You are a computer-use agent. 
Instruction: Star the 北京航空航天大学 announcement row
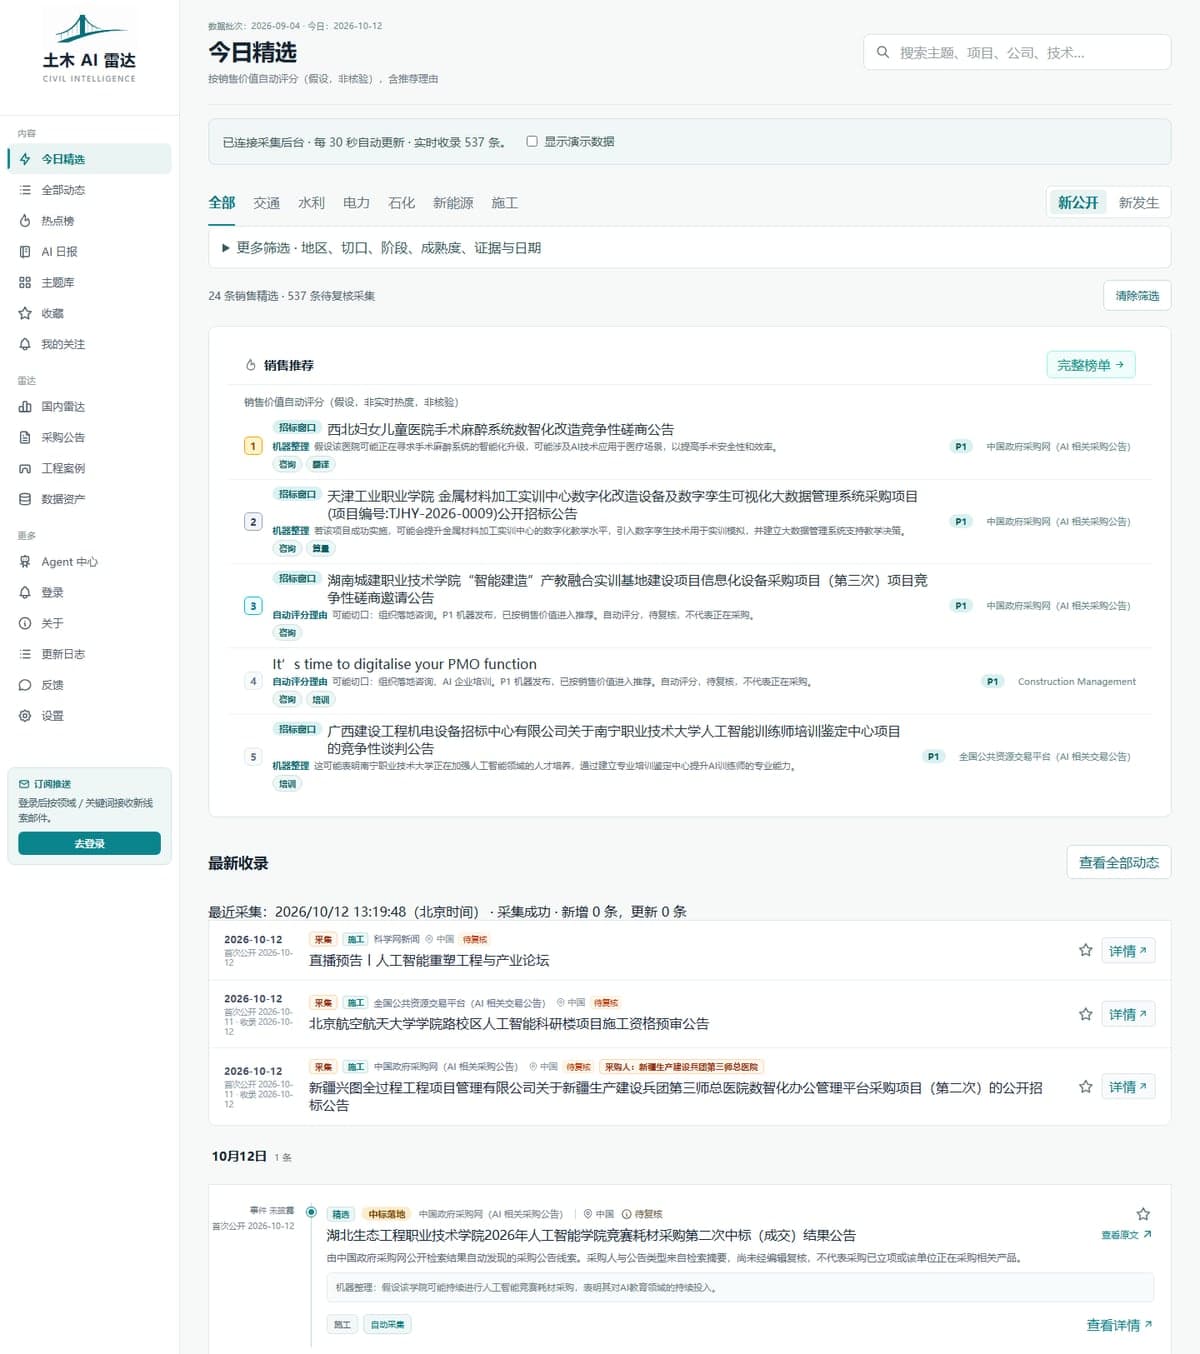tap(1085, 1014)
